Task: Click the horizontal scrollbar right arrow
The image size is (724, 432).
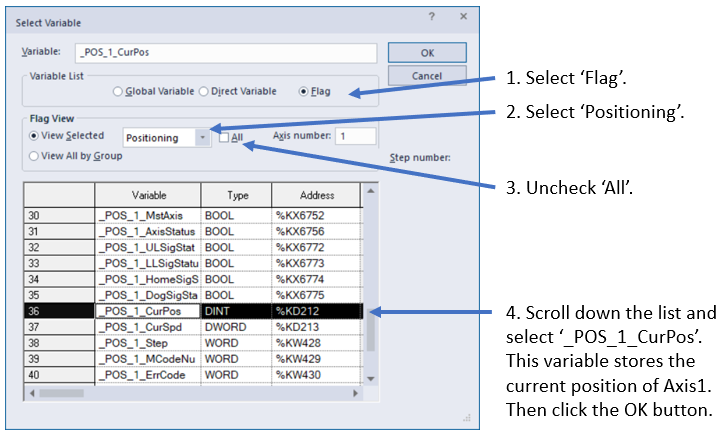Action: coord(355,392)
